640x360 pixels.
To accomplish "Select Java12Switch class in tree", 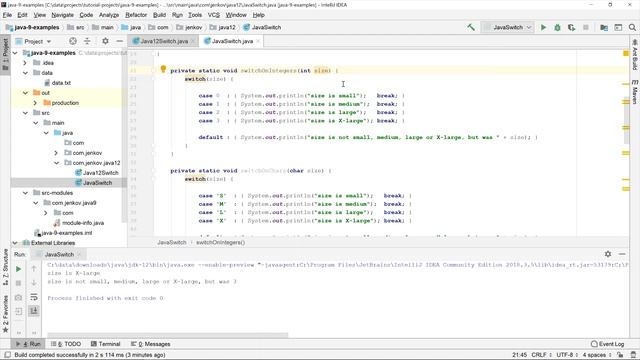I will 100,173.
